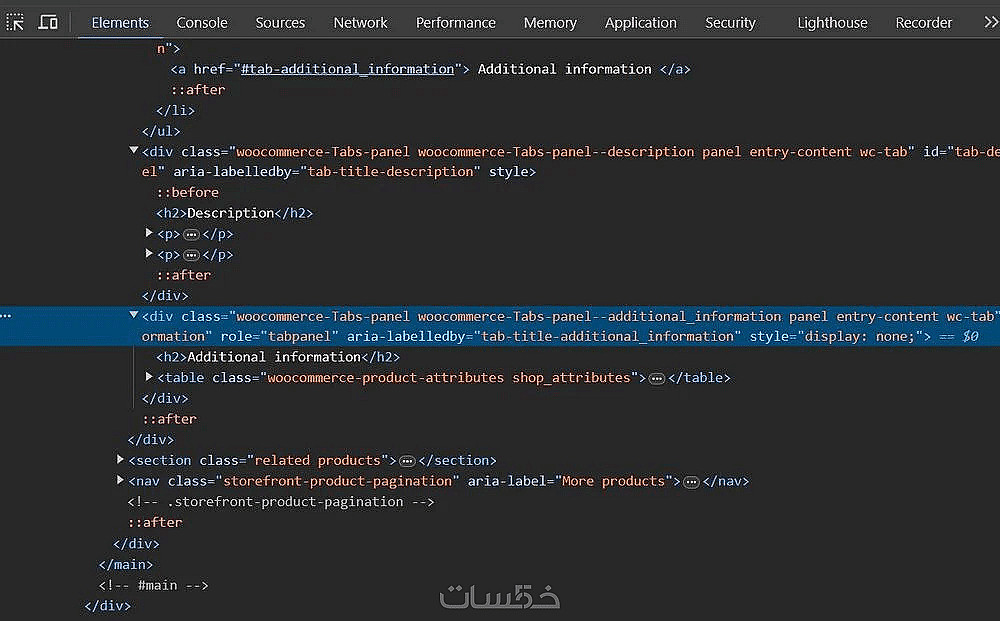Select the h2 Description line
1000x621 pixels.
click(235, 213)
